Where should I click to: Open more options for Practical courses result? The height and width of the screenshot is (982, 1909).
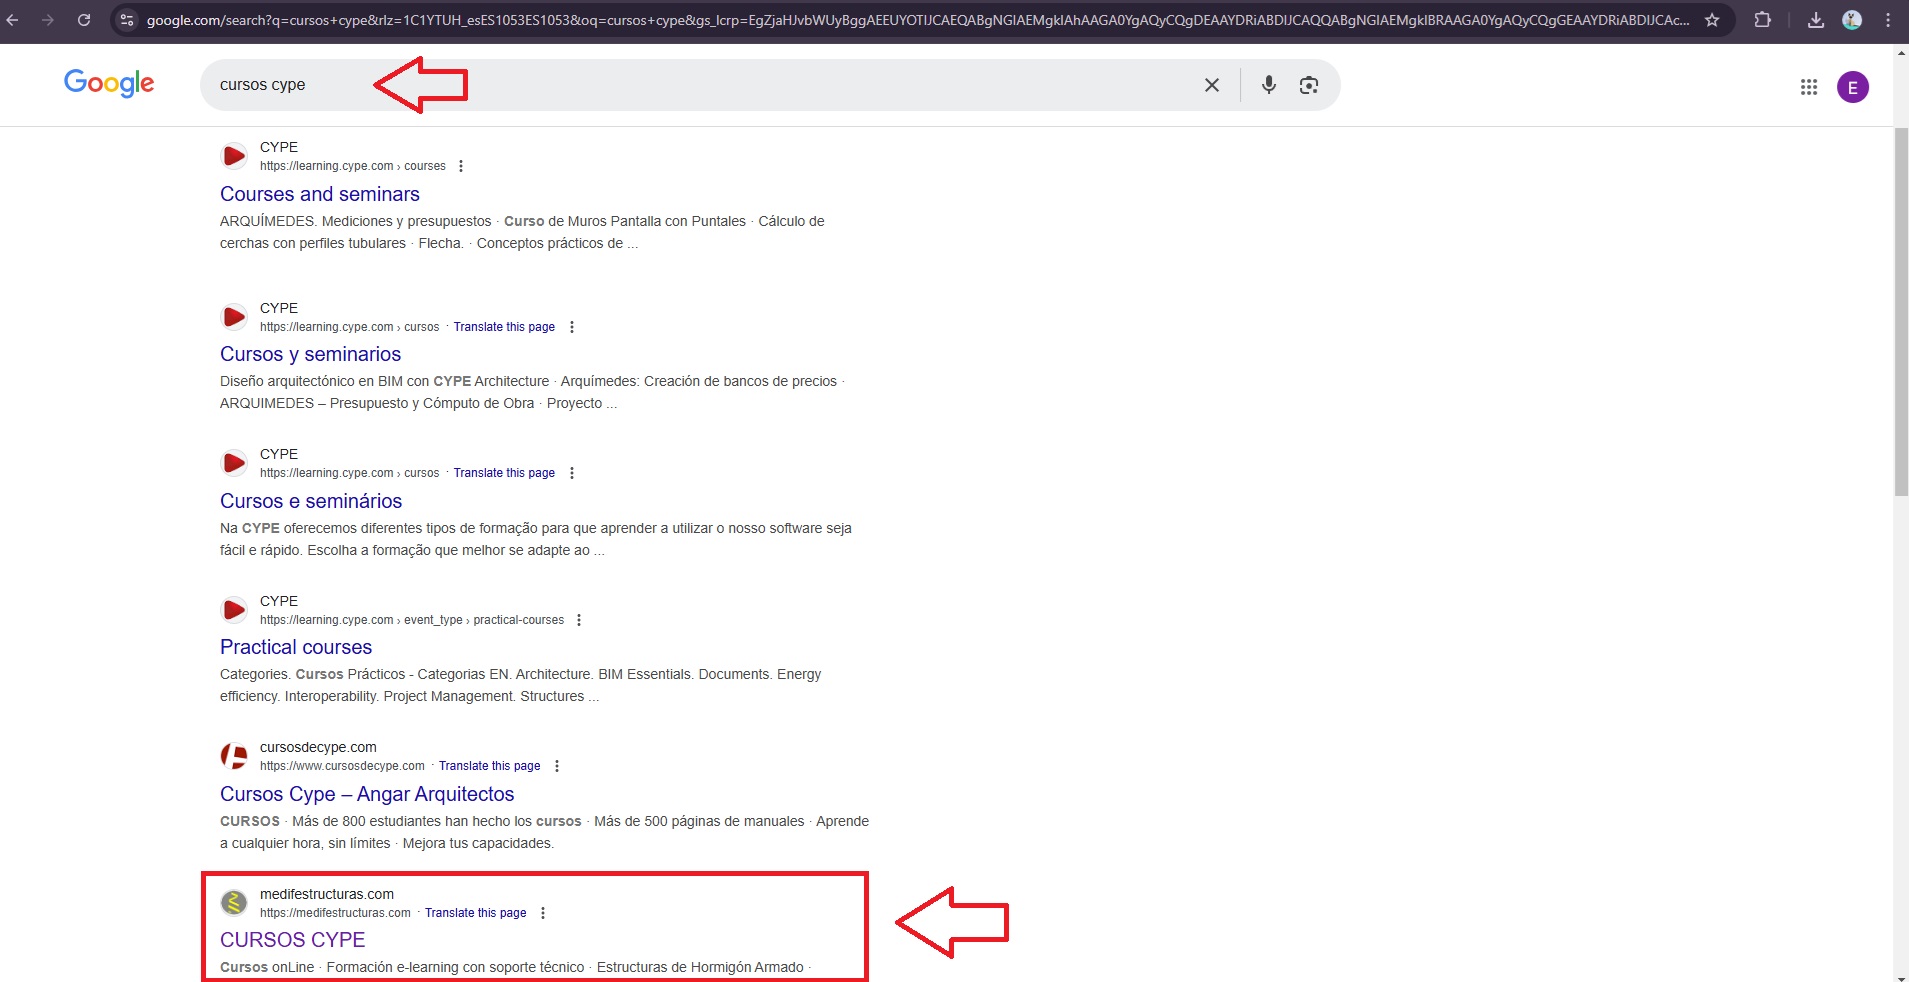(579, 620)
